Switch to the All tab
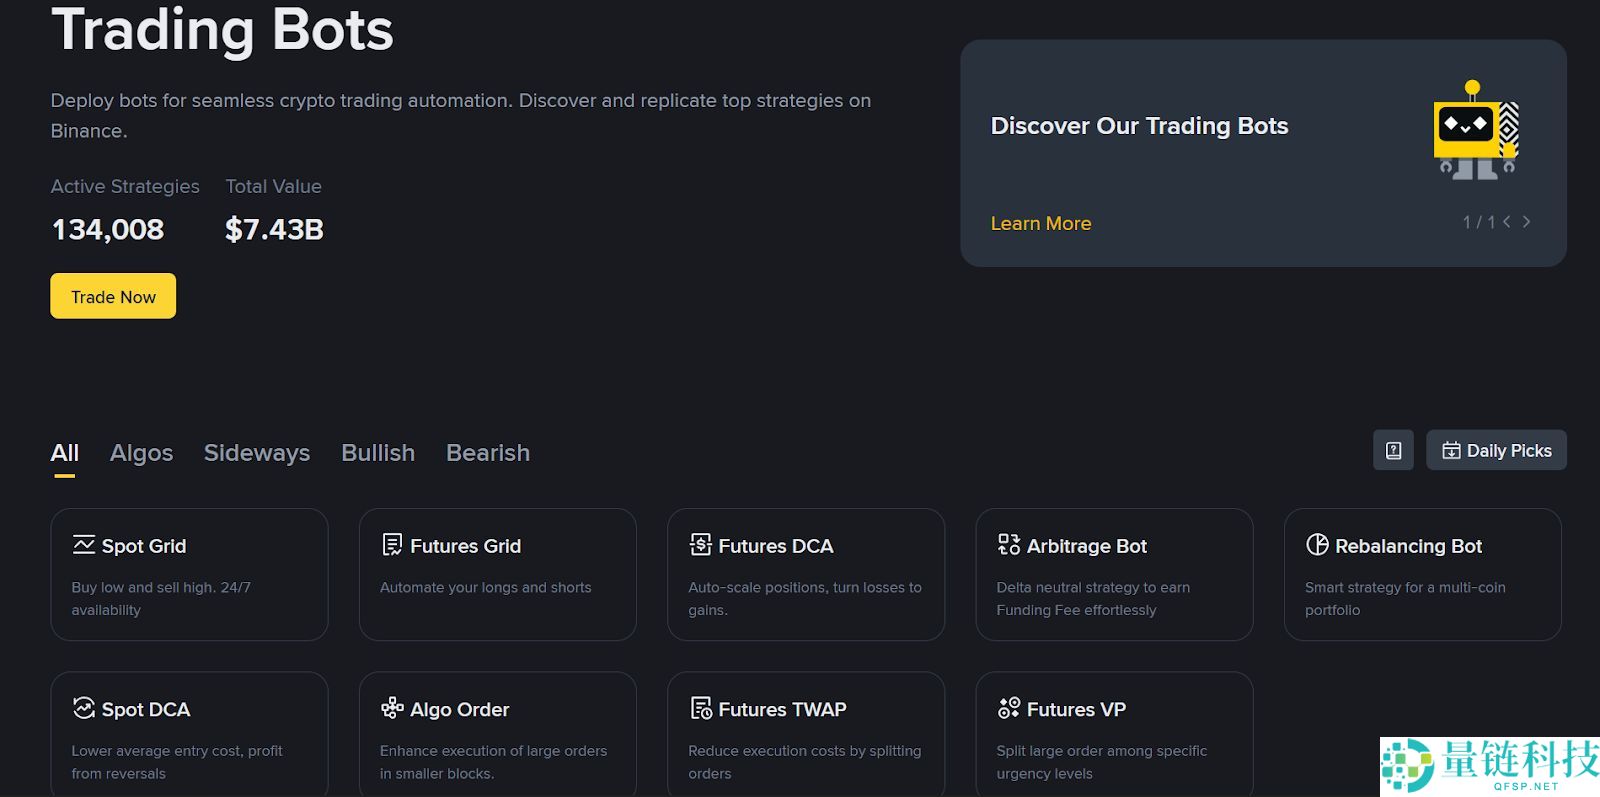Screen dimensions: 1600x797 [65, 453]
